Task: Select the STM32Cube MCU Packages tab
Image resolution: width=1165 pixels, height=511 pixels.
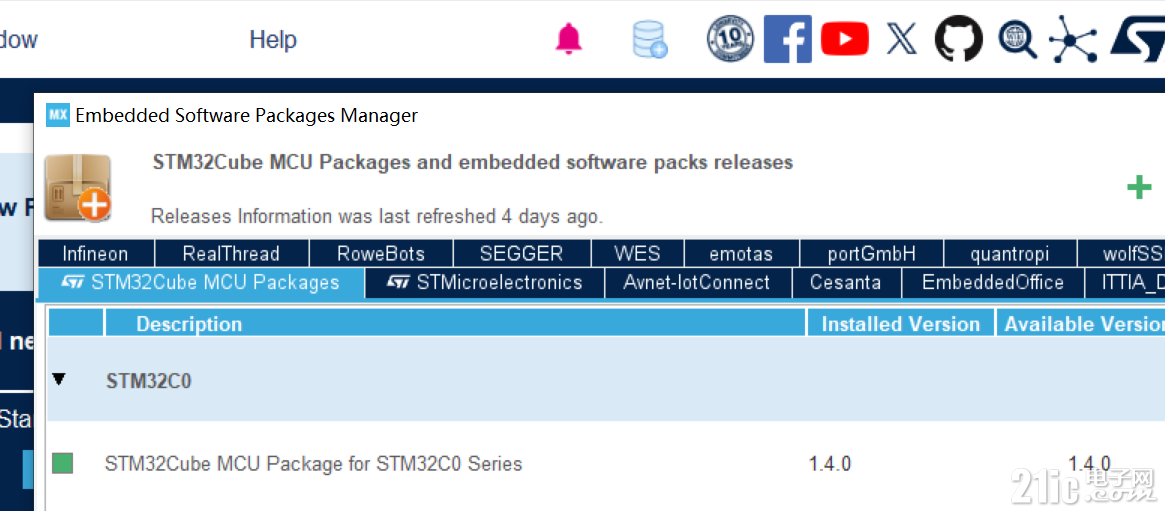Action: 201,283
